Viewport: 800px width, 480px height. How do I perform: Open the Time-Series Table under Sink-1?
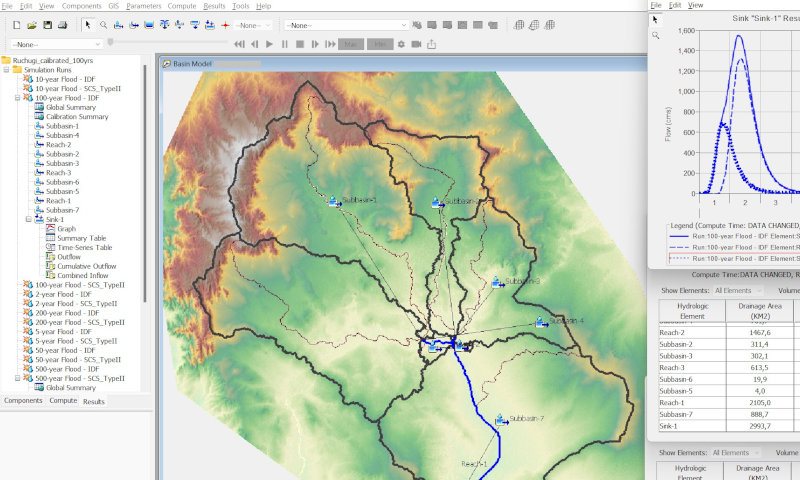84,247
